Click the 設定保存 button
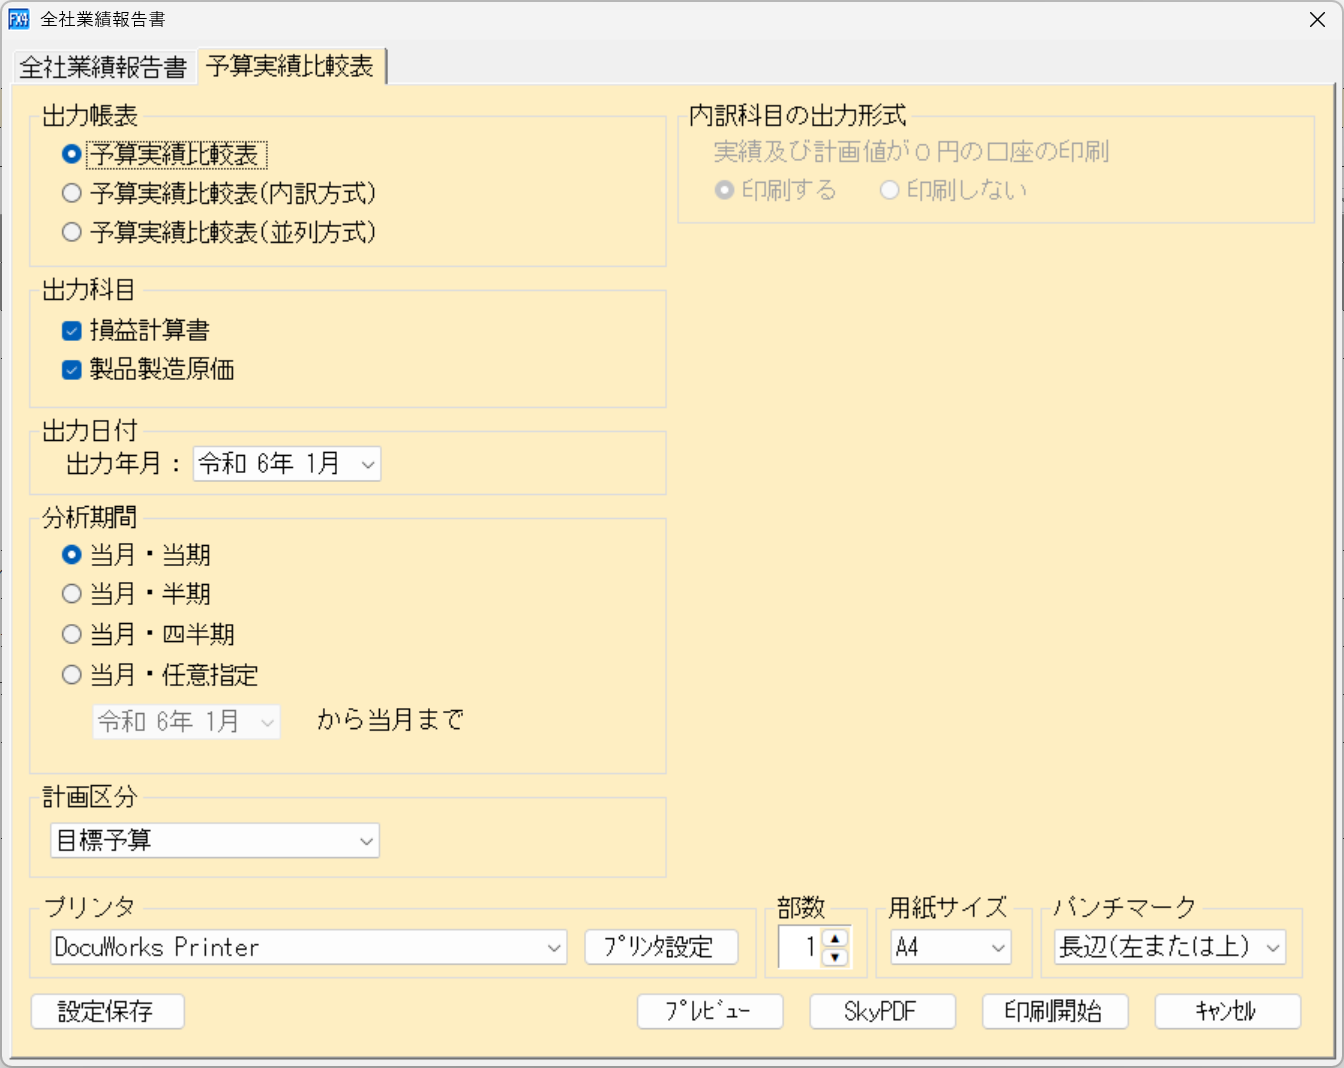Viewport: 1344px width, 1068px height. (x=107, y=1011)
